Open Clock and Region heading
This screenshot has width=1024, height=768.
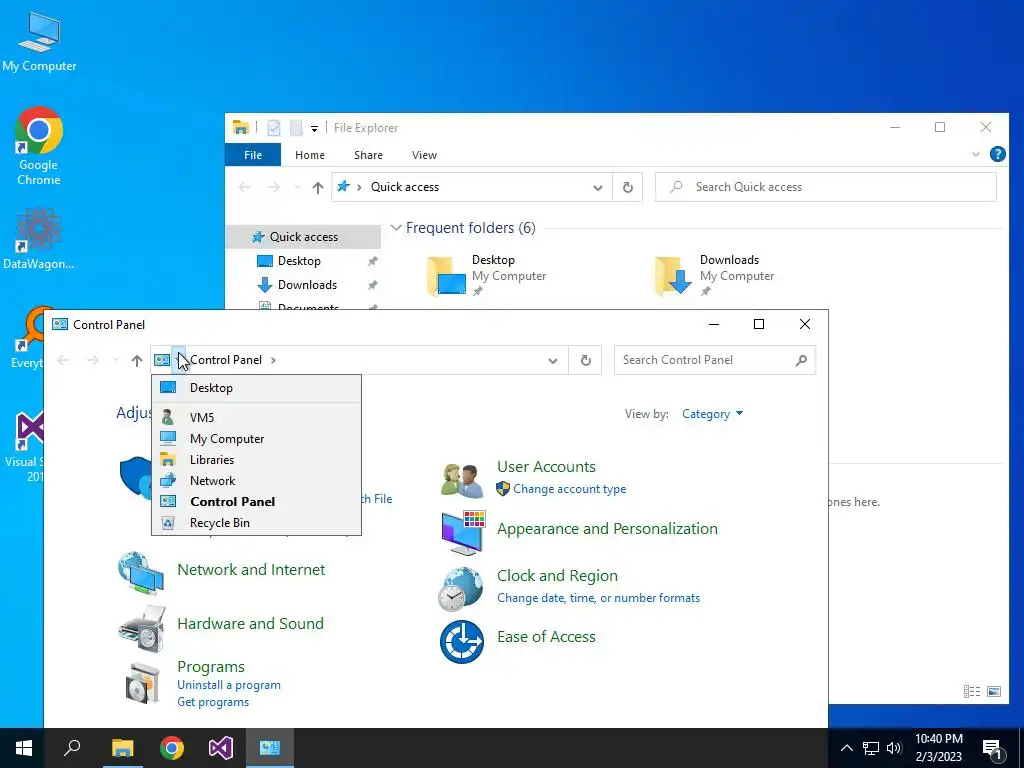pos(557,576)
